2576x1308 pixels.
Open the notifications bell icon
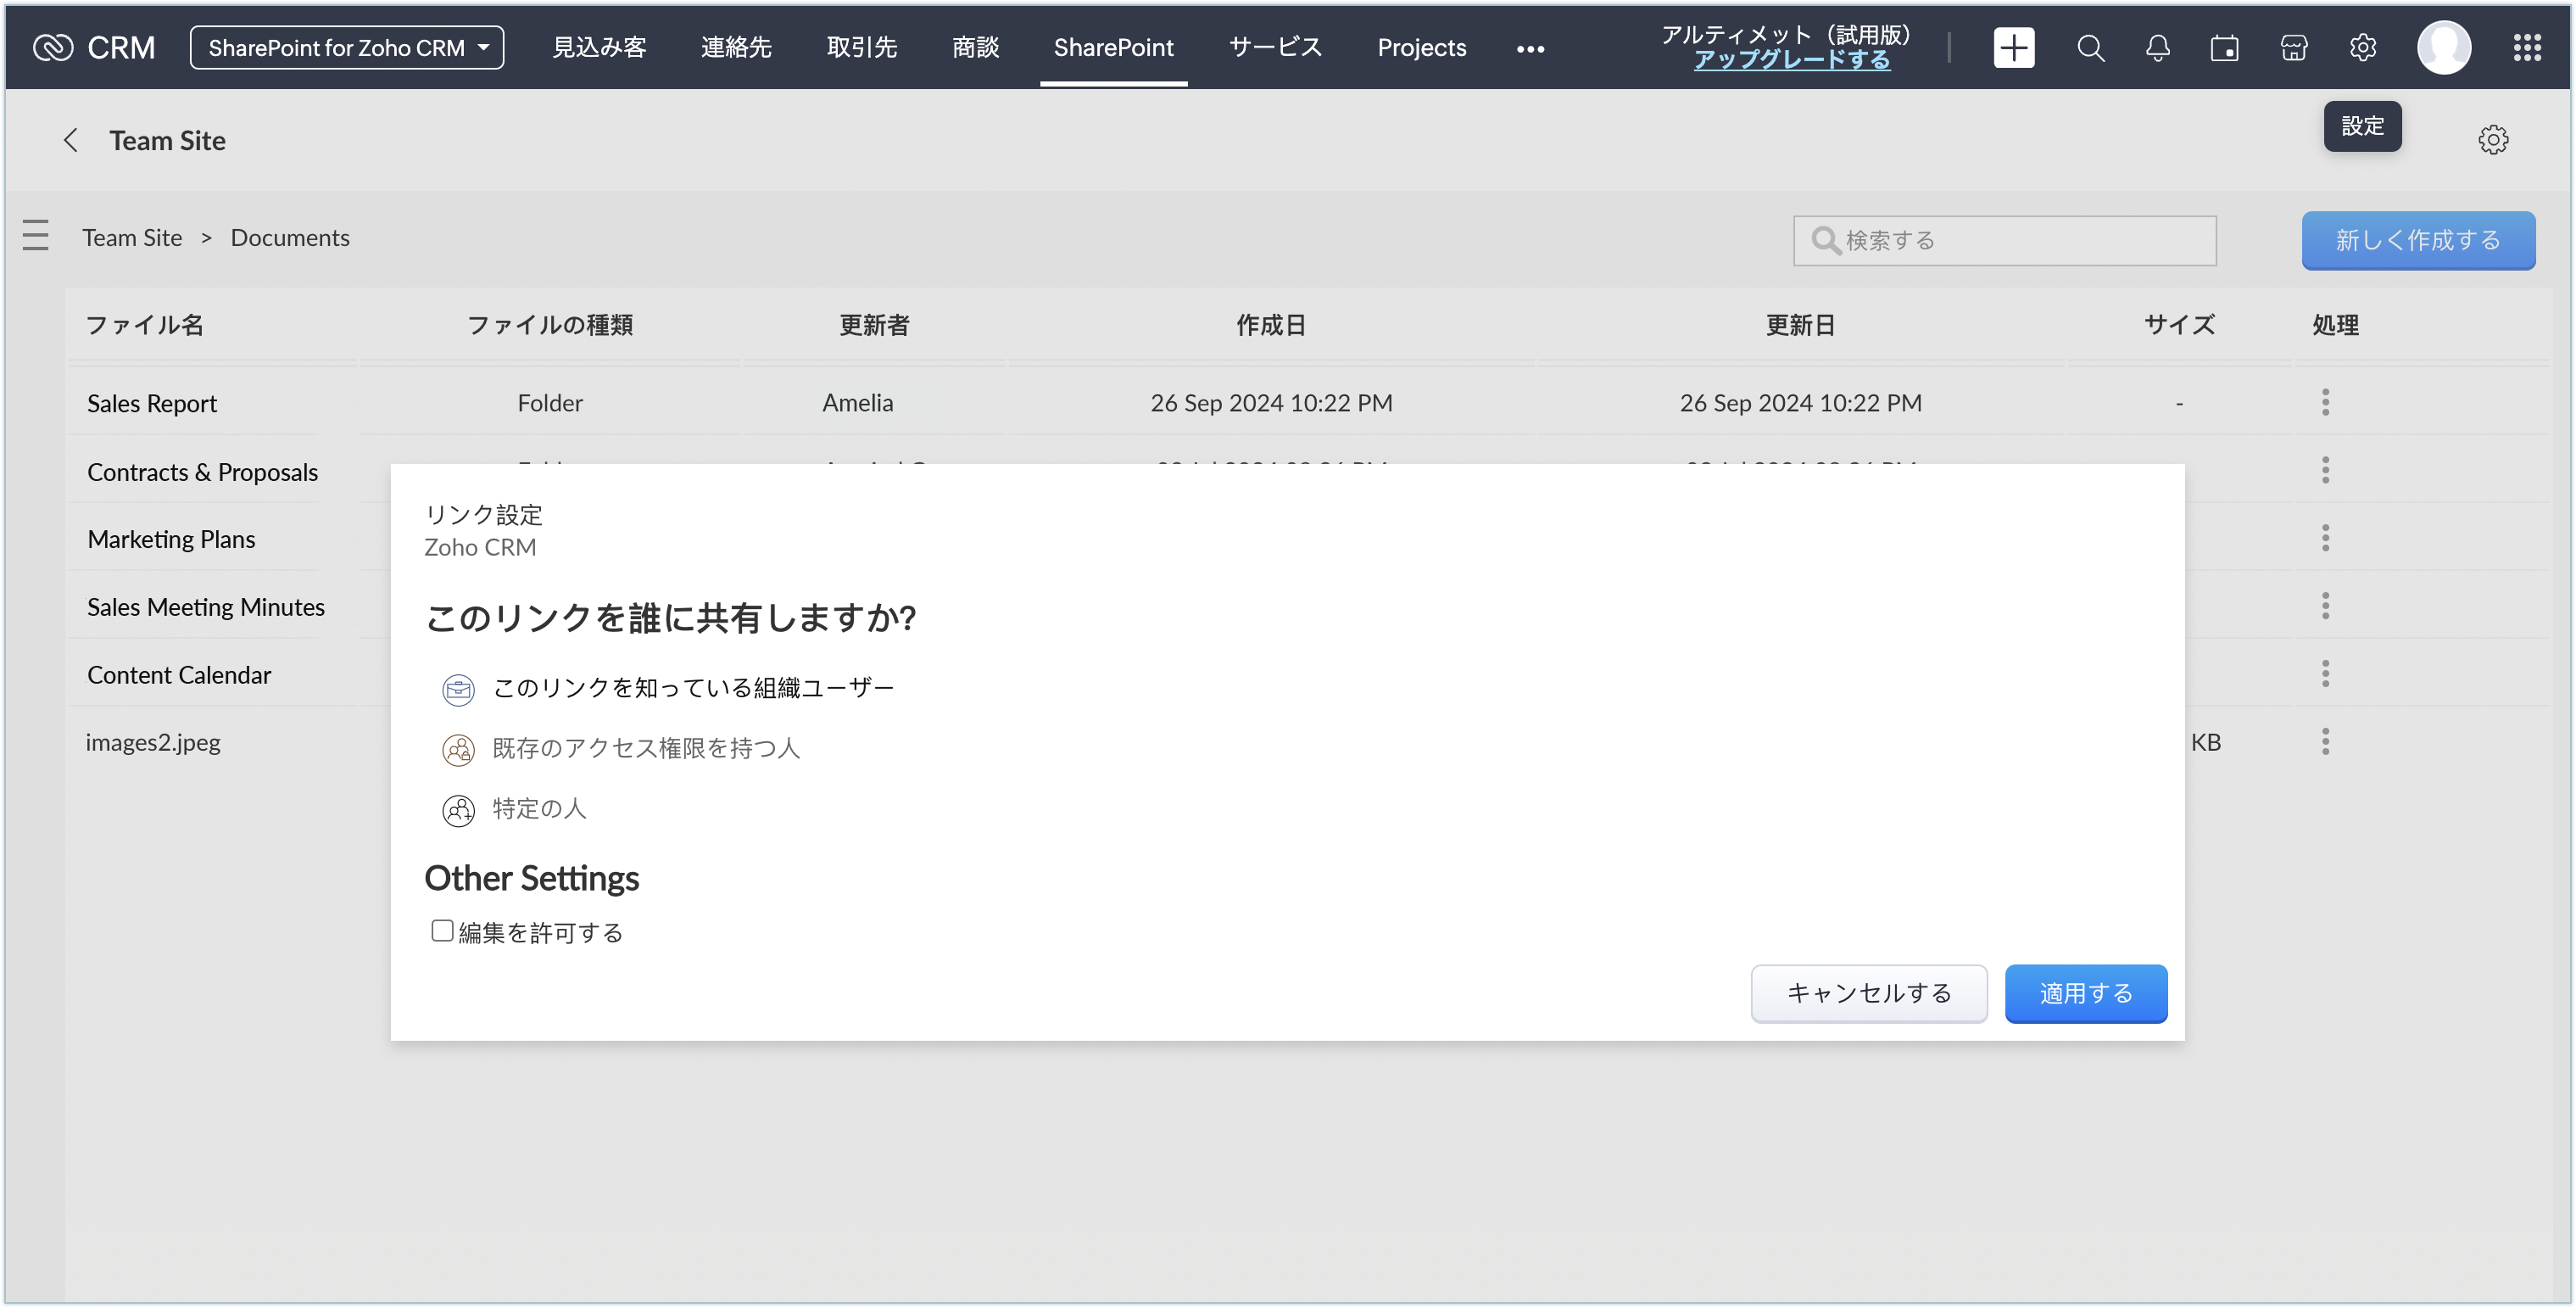pyautogui.click(x=2157, y=48)
